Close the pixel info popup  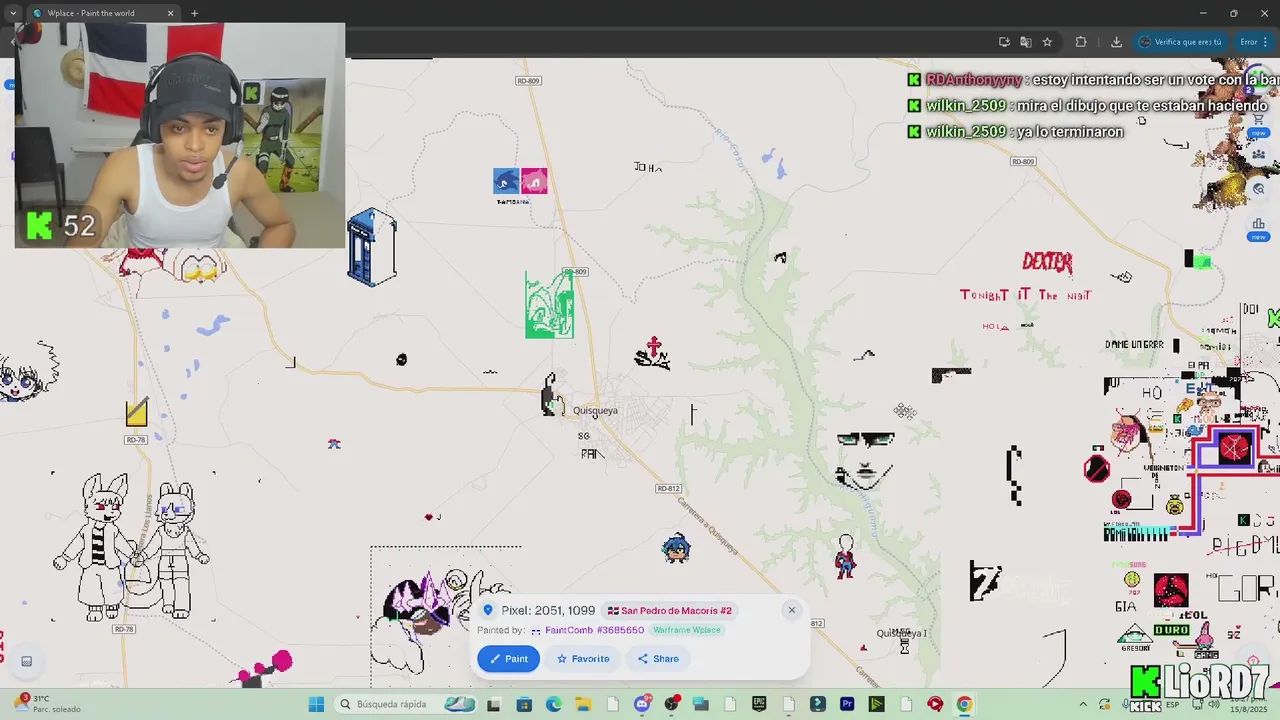791,610
